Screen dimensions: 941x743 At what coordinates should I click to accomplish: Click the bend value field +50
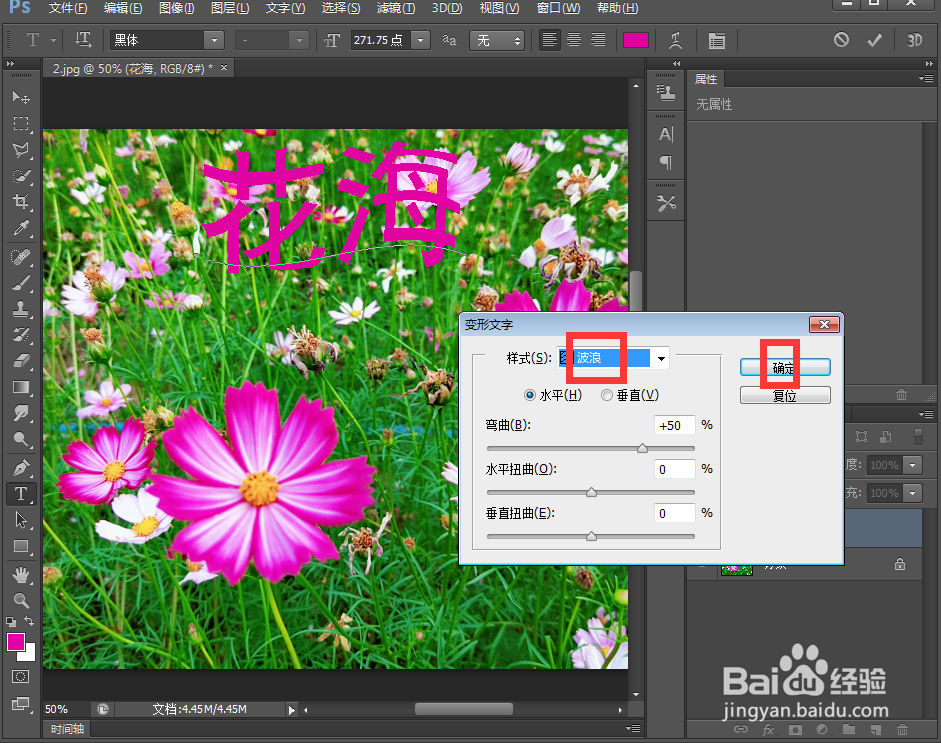coord(675,425)
